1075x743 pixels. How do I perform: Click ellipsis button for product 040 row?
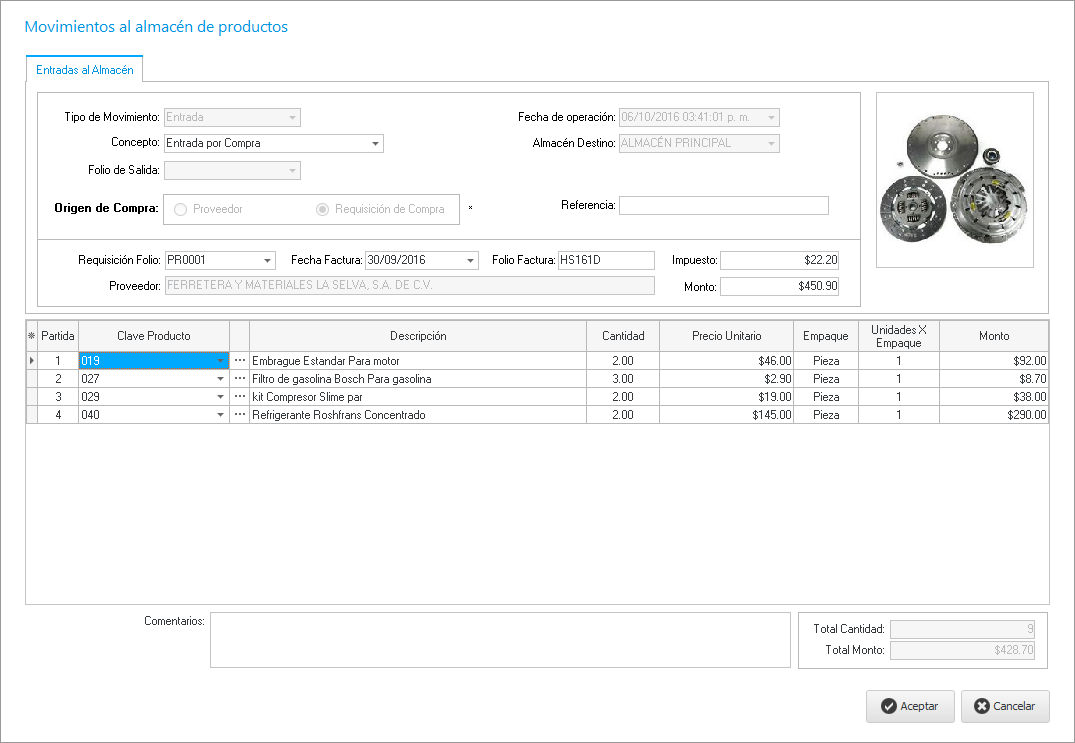pyautogui.click(x=239, y=415)
